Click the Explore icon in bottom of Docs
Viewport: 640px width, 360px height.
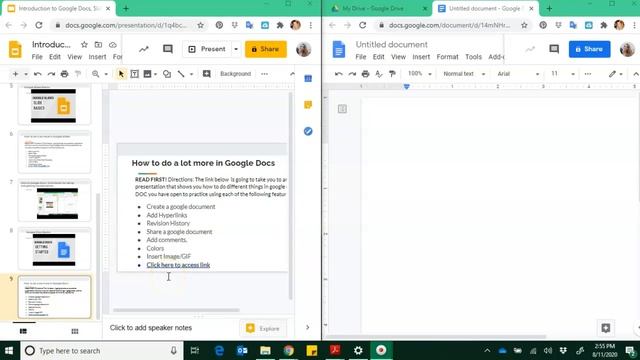[x=606, y=328]
